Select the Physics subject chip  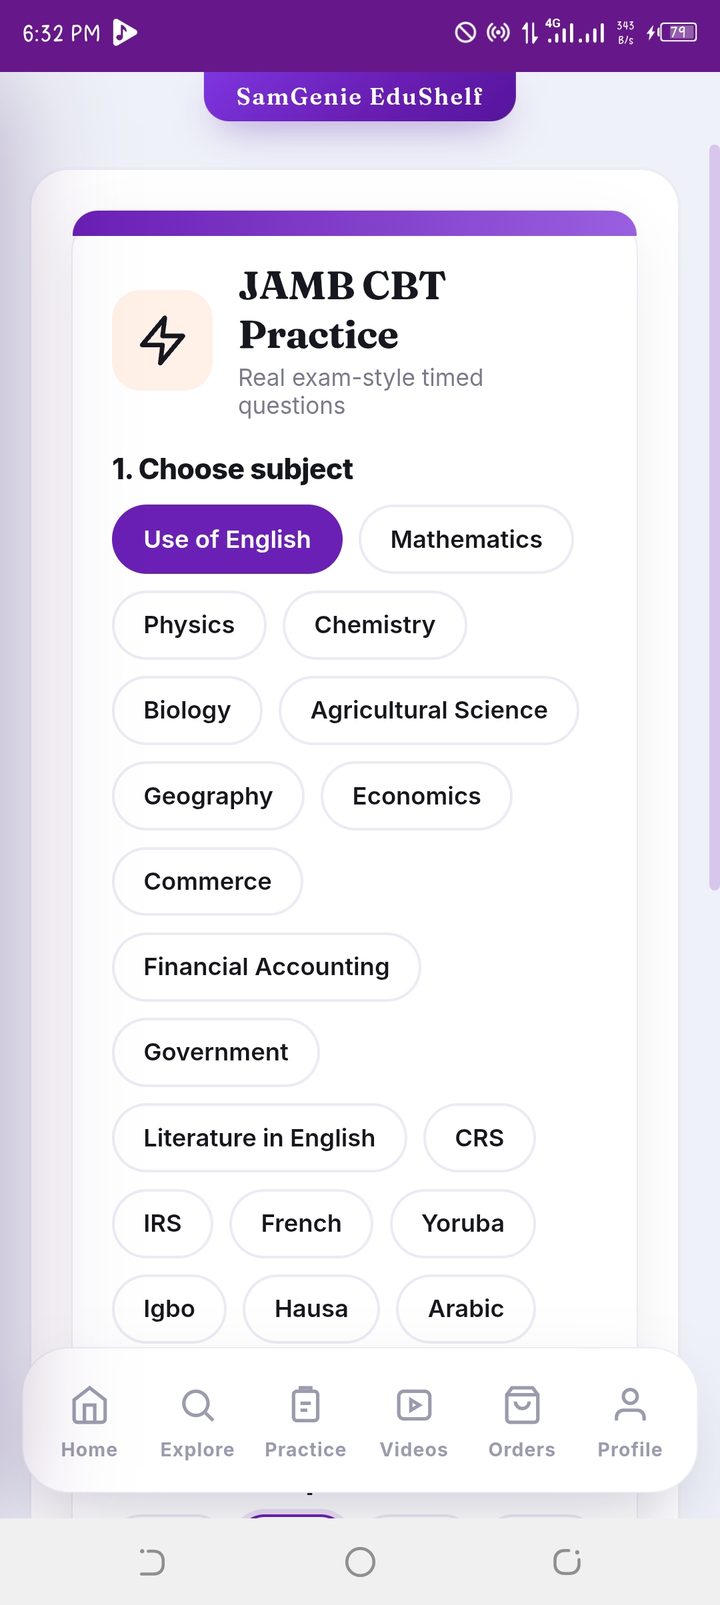pyautogui.click(x=189, y=625)
